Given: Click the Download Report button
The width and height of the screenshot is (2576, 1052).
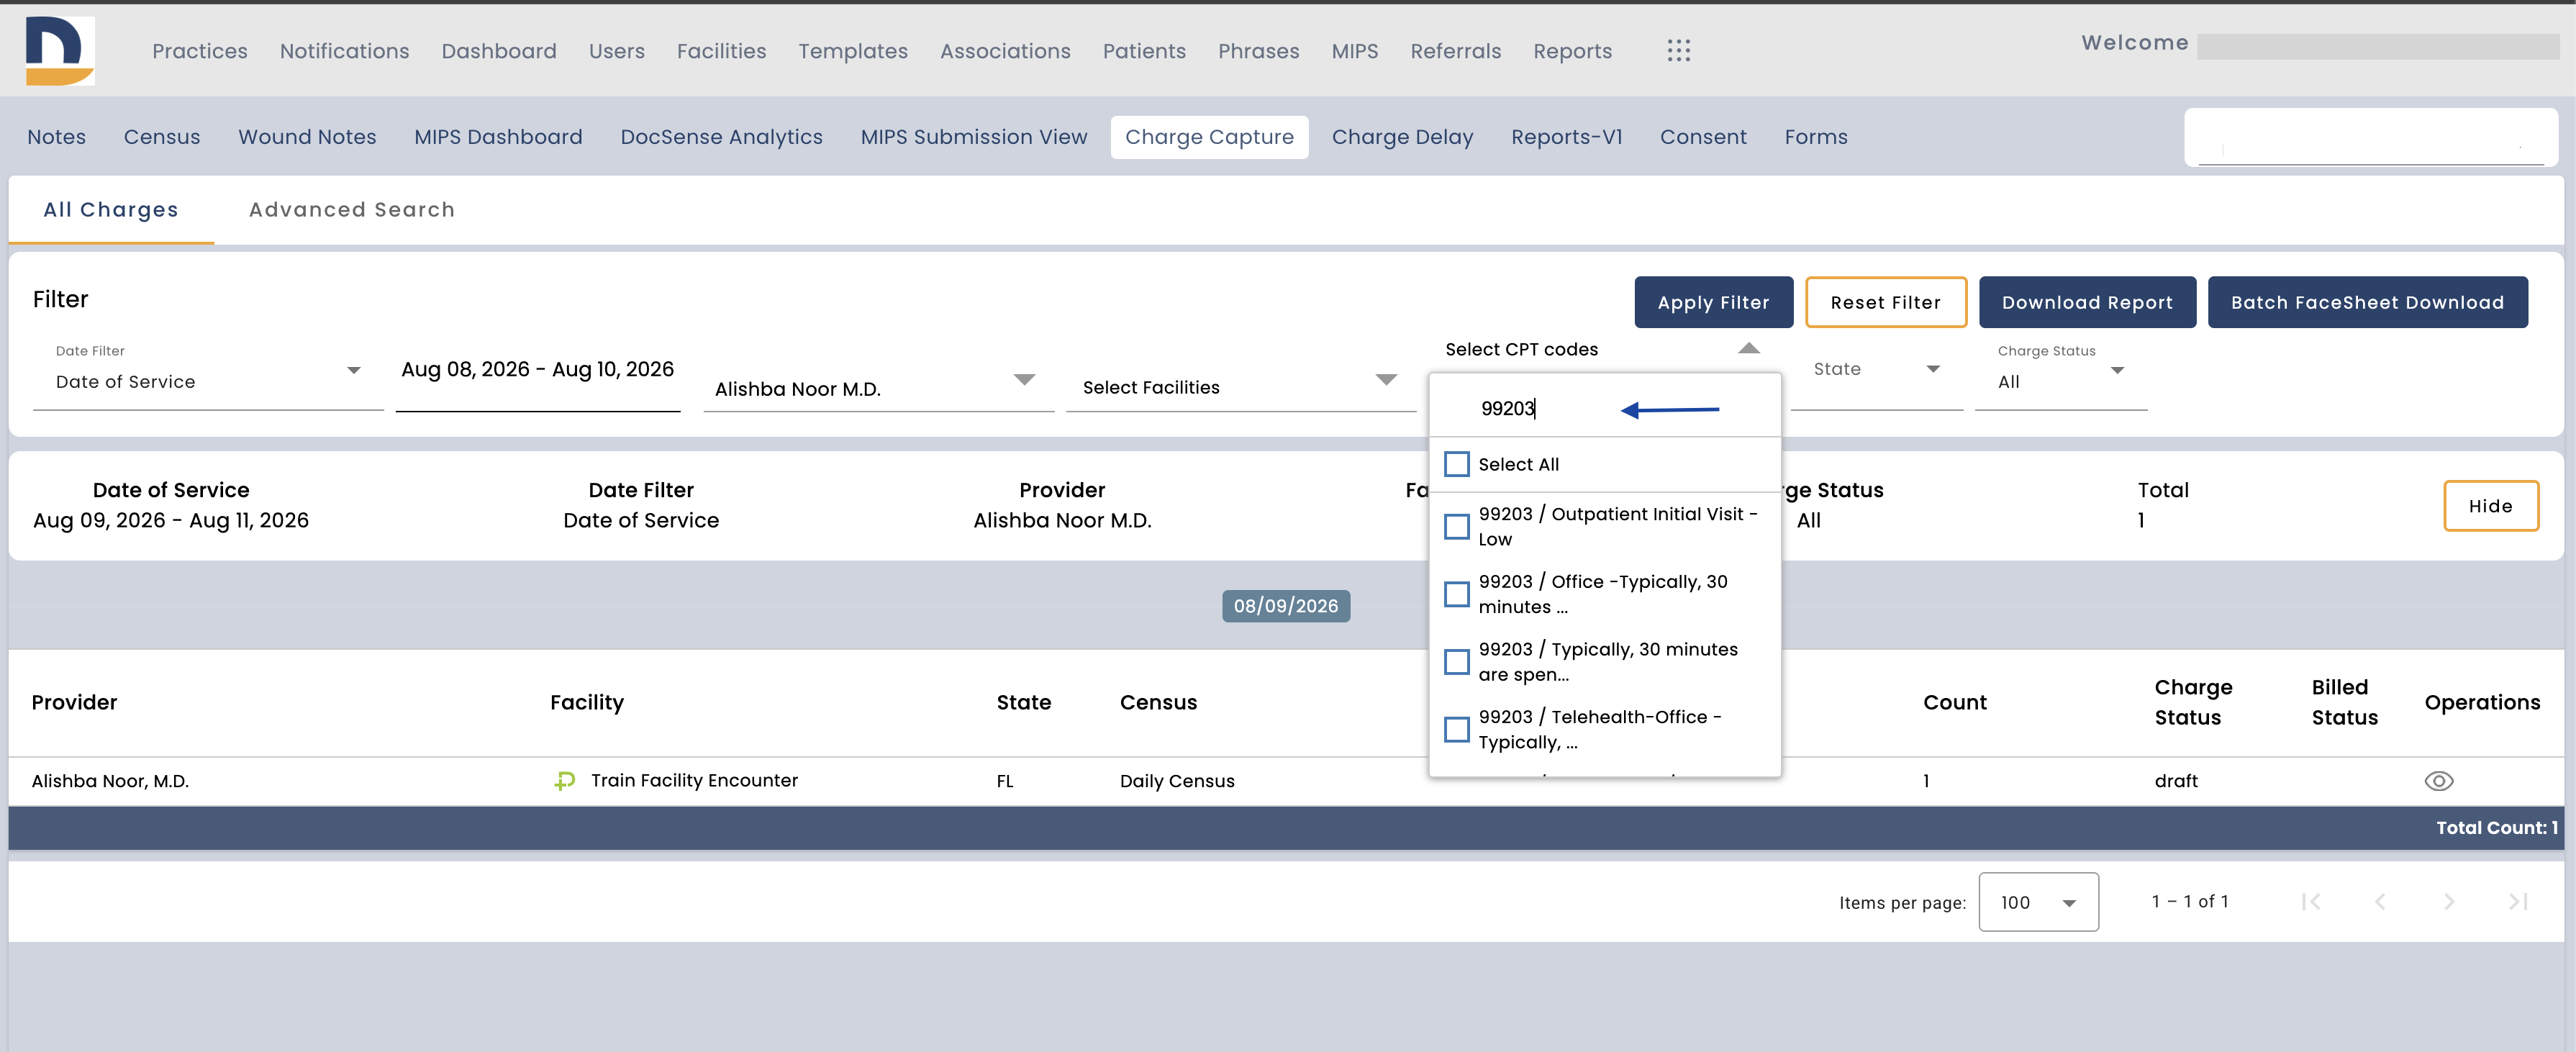Looking at the screenshot, I should (x=2088, y=302).
